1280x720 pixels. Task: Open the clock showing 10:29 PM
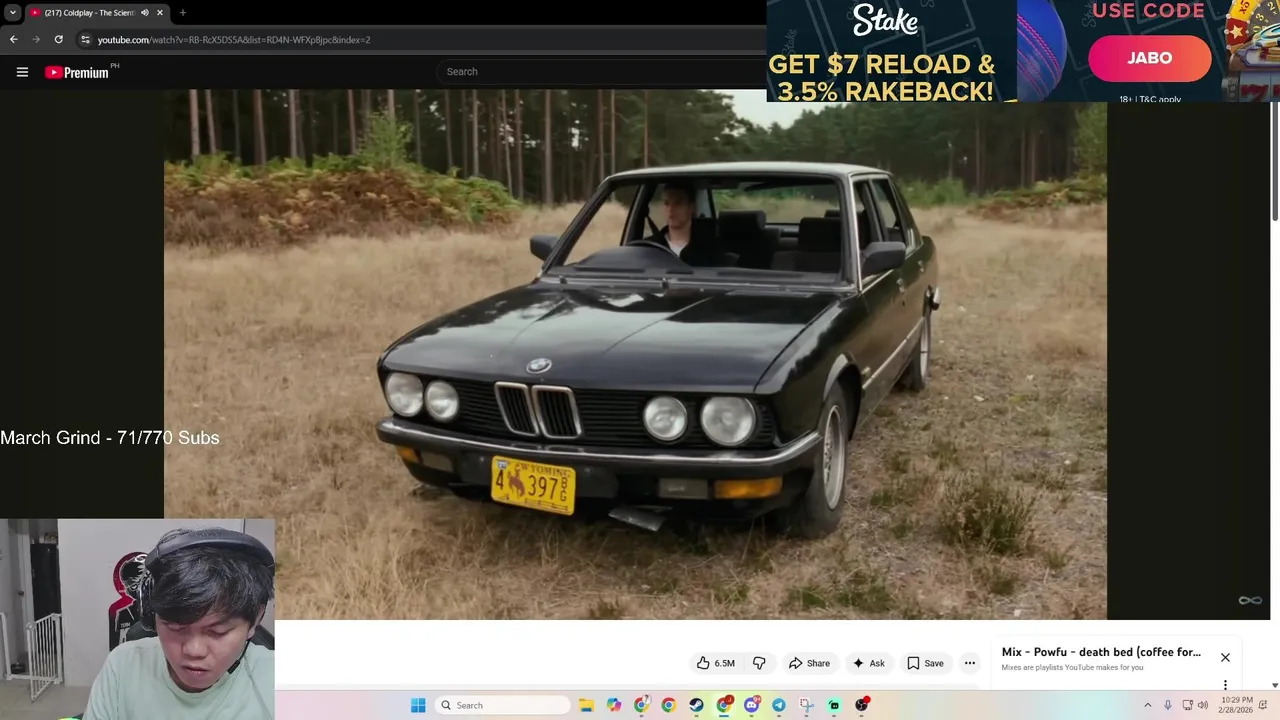click(1236, 705)
